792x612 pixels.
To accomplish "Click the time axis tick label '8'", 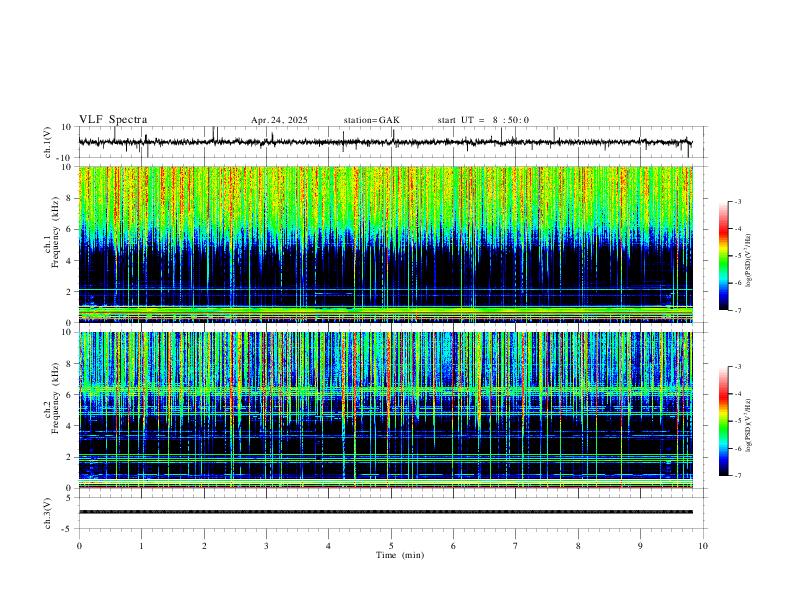I will (578, 546).
